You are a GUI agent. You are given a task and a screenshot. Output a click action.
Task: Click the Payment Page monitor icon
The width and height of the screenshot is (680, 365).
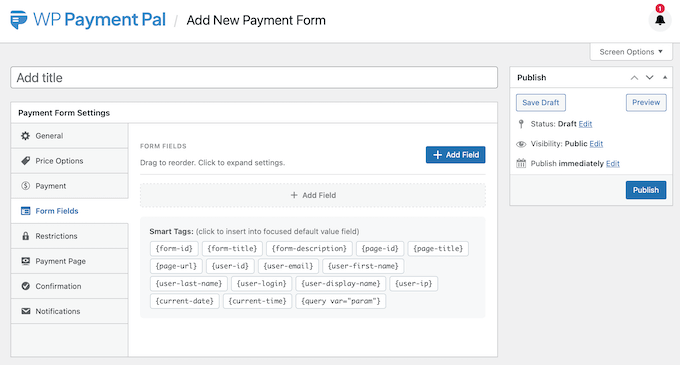26,261
